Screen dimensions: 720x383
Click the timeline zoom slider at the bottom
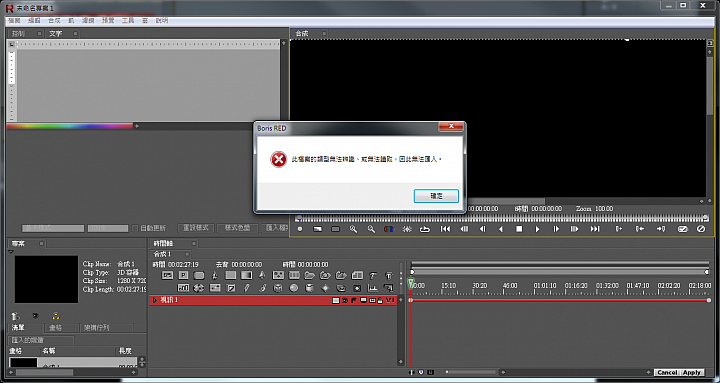471,372
